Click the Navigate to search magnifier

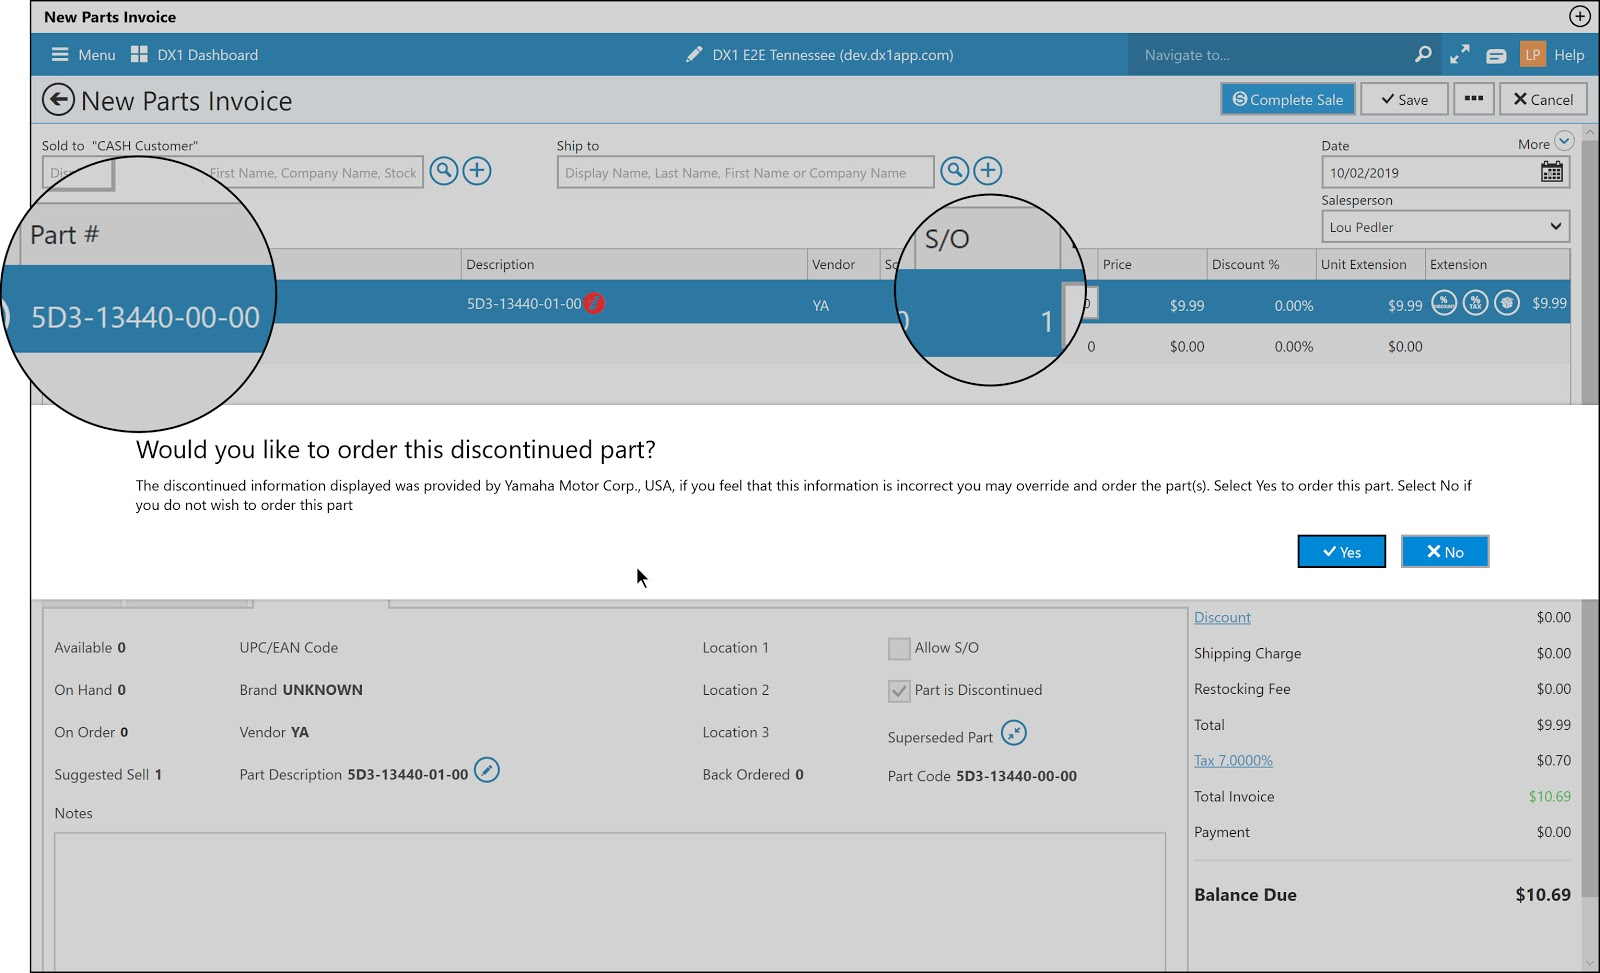click(1423, 55)
